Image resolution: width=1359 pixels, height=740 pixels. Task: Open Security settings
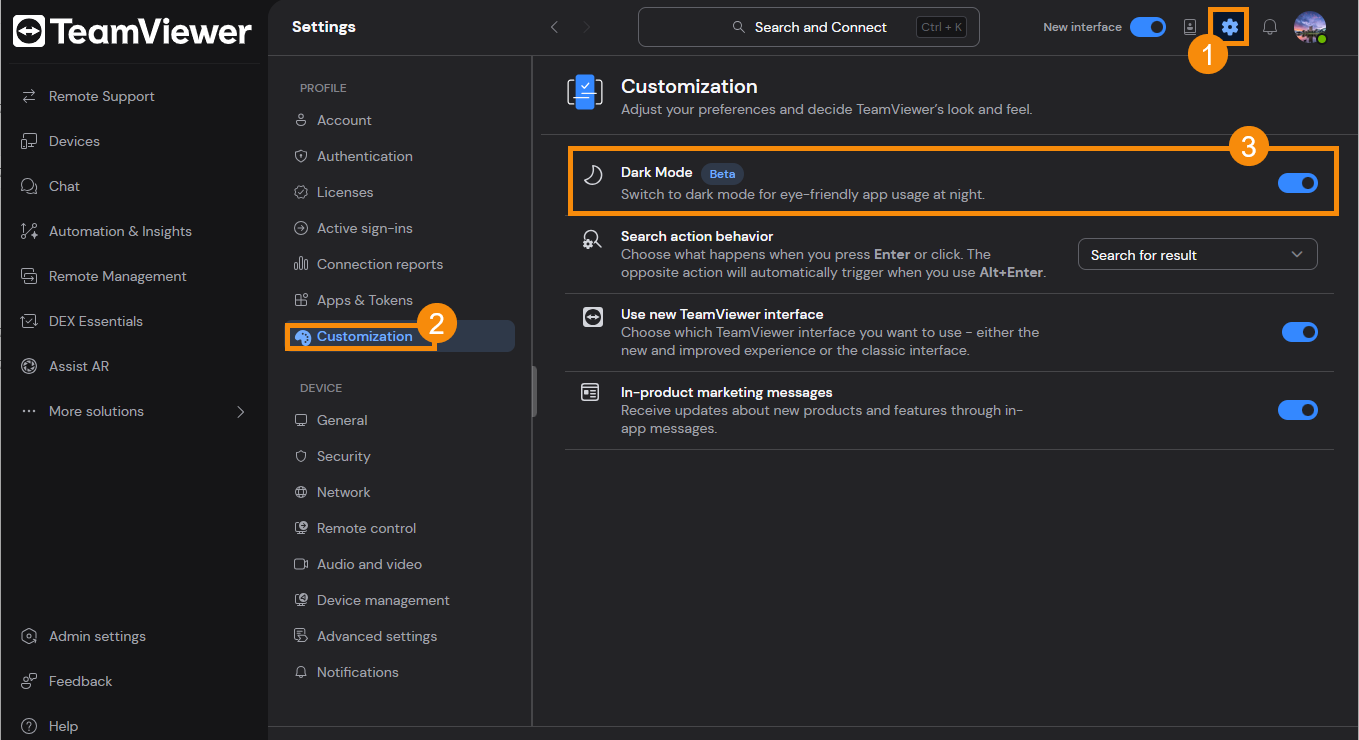(343, 456)
